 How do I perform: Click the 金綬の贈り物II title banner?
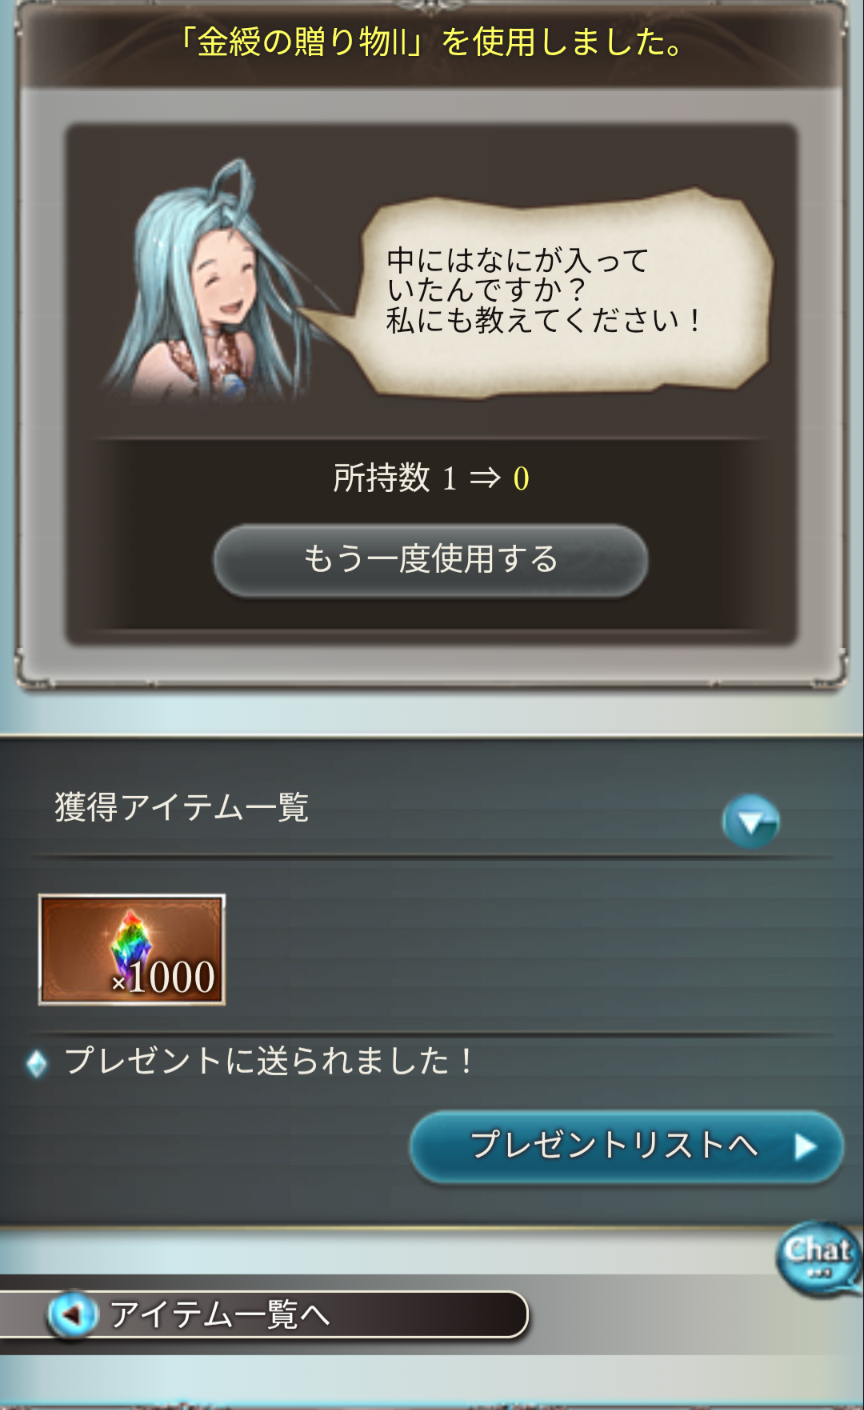click(432, 44)
